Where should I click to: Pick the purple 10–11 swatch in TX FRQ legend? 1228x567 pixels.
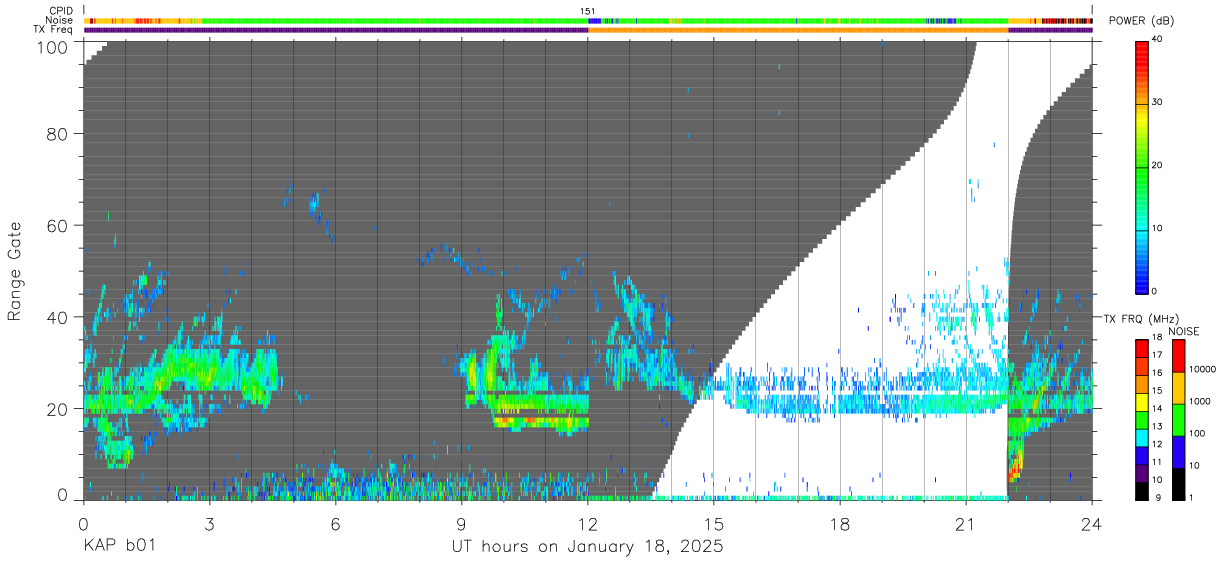coord(1142,473)
